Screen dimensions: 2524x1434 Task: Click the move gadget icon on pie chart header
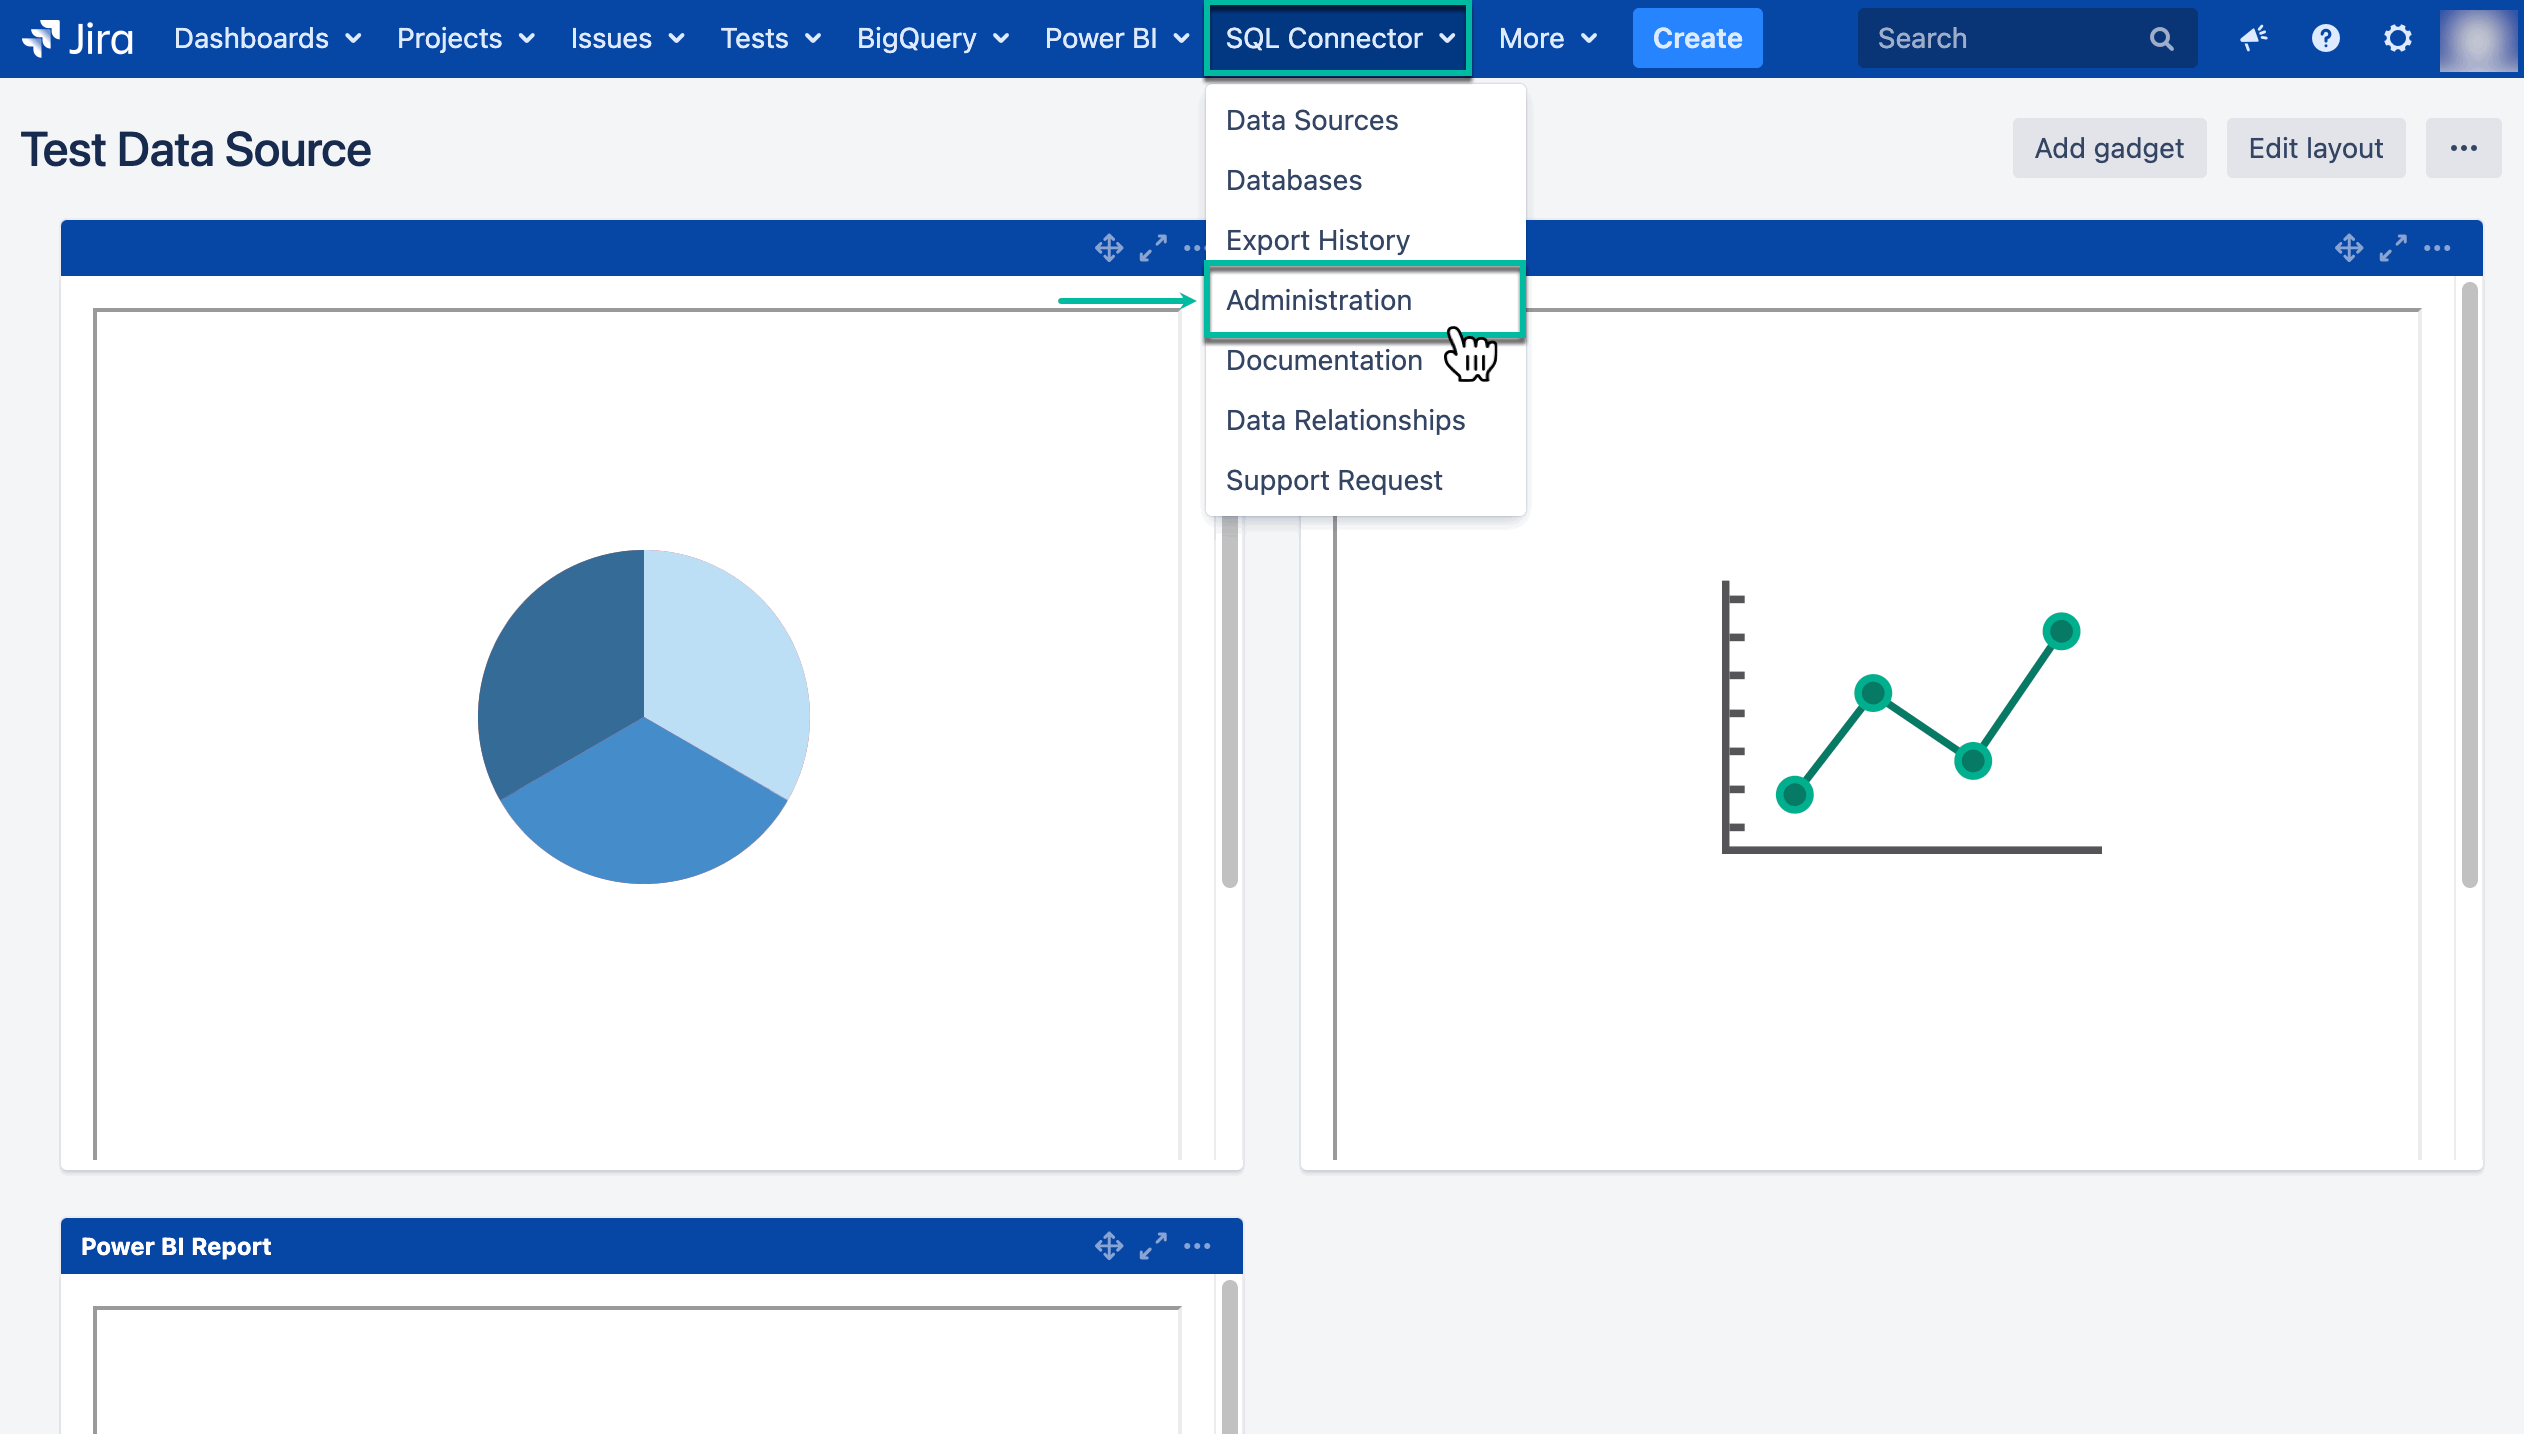(x=1109, y=247)
